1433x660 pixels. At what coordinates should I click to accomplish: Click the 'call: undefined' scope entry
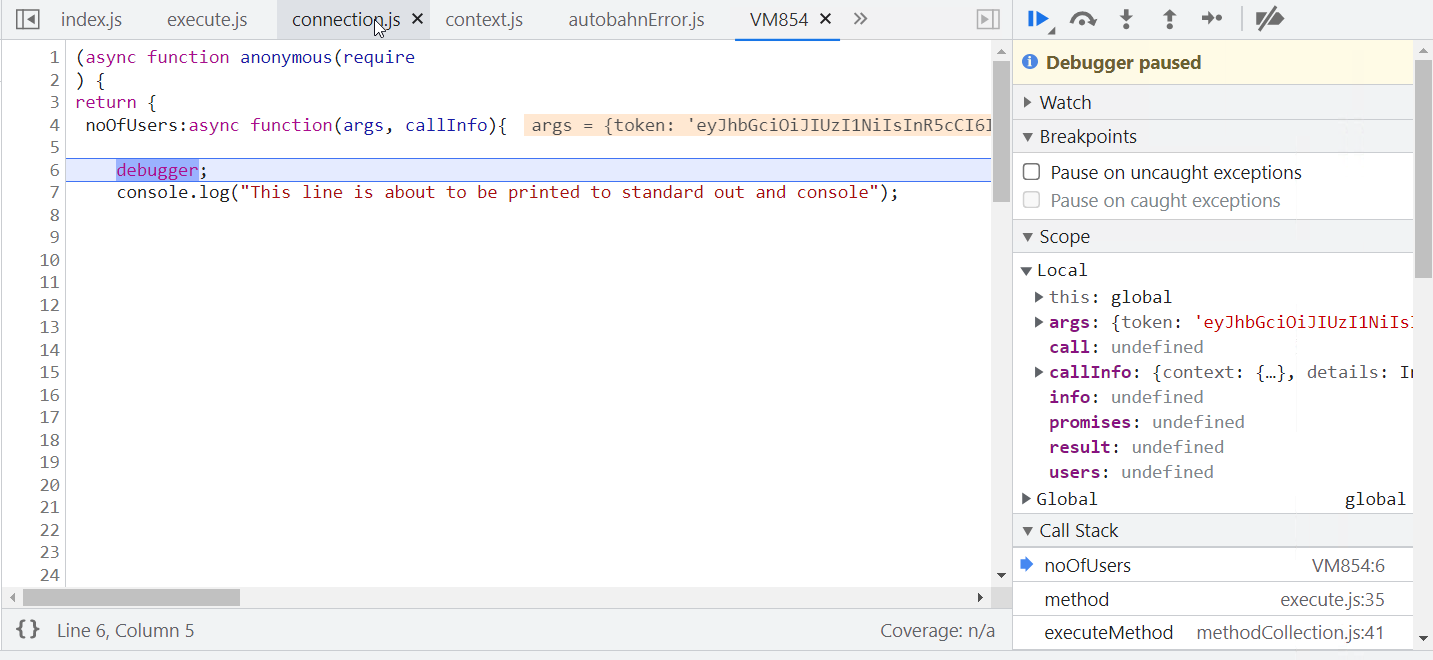click(1126, 347)
